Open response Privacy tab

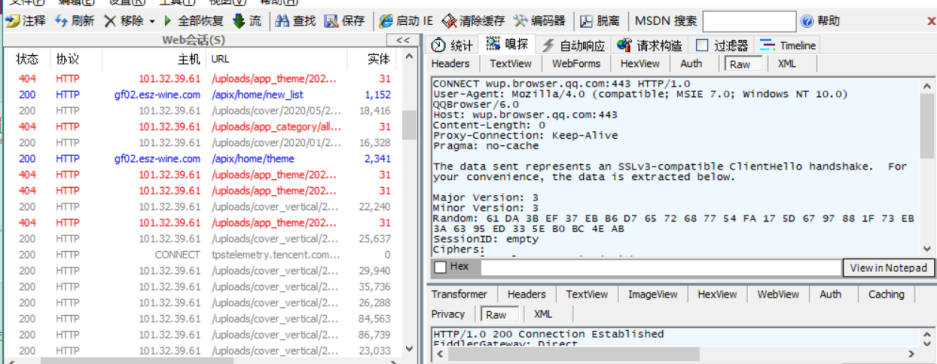[x=448, y=314]
